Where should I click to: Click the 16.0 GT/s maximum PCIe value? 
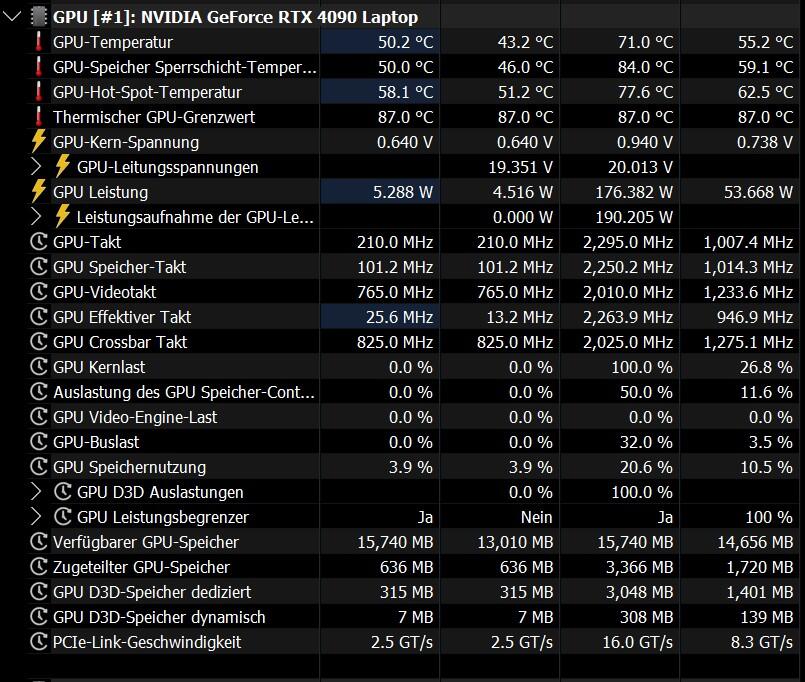click(x=637, y=642)
